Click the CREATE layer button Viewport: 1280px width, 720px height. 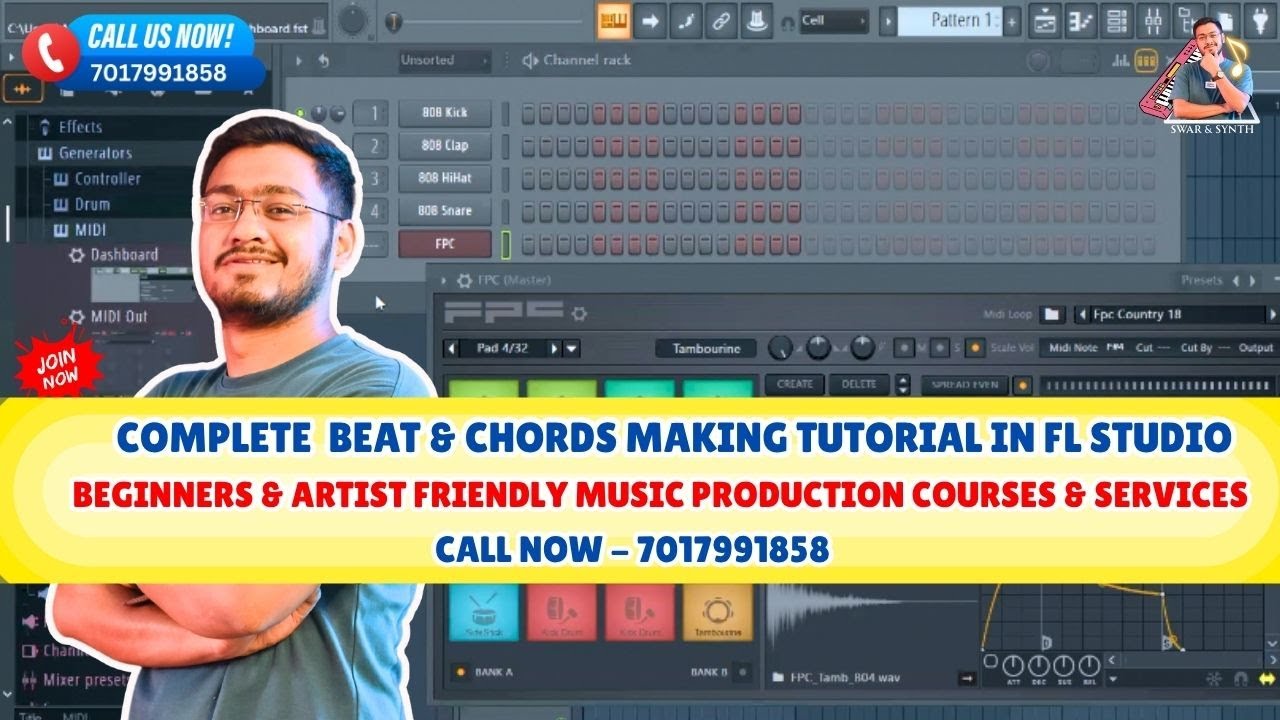[795, 384]
